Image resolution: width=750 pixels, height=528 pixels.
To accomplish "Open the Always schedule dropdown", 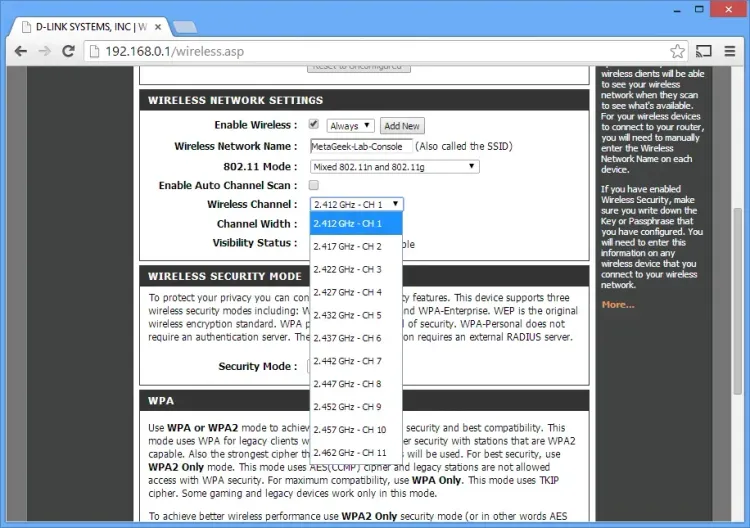I will tap(350, 126).
